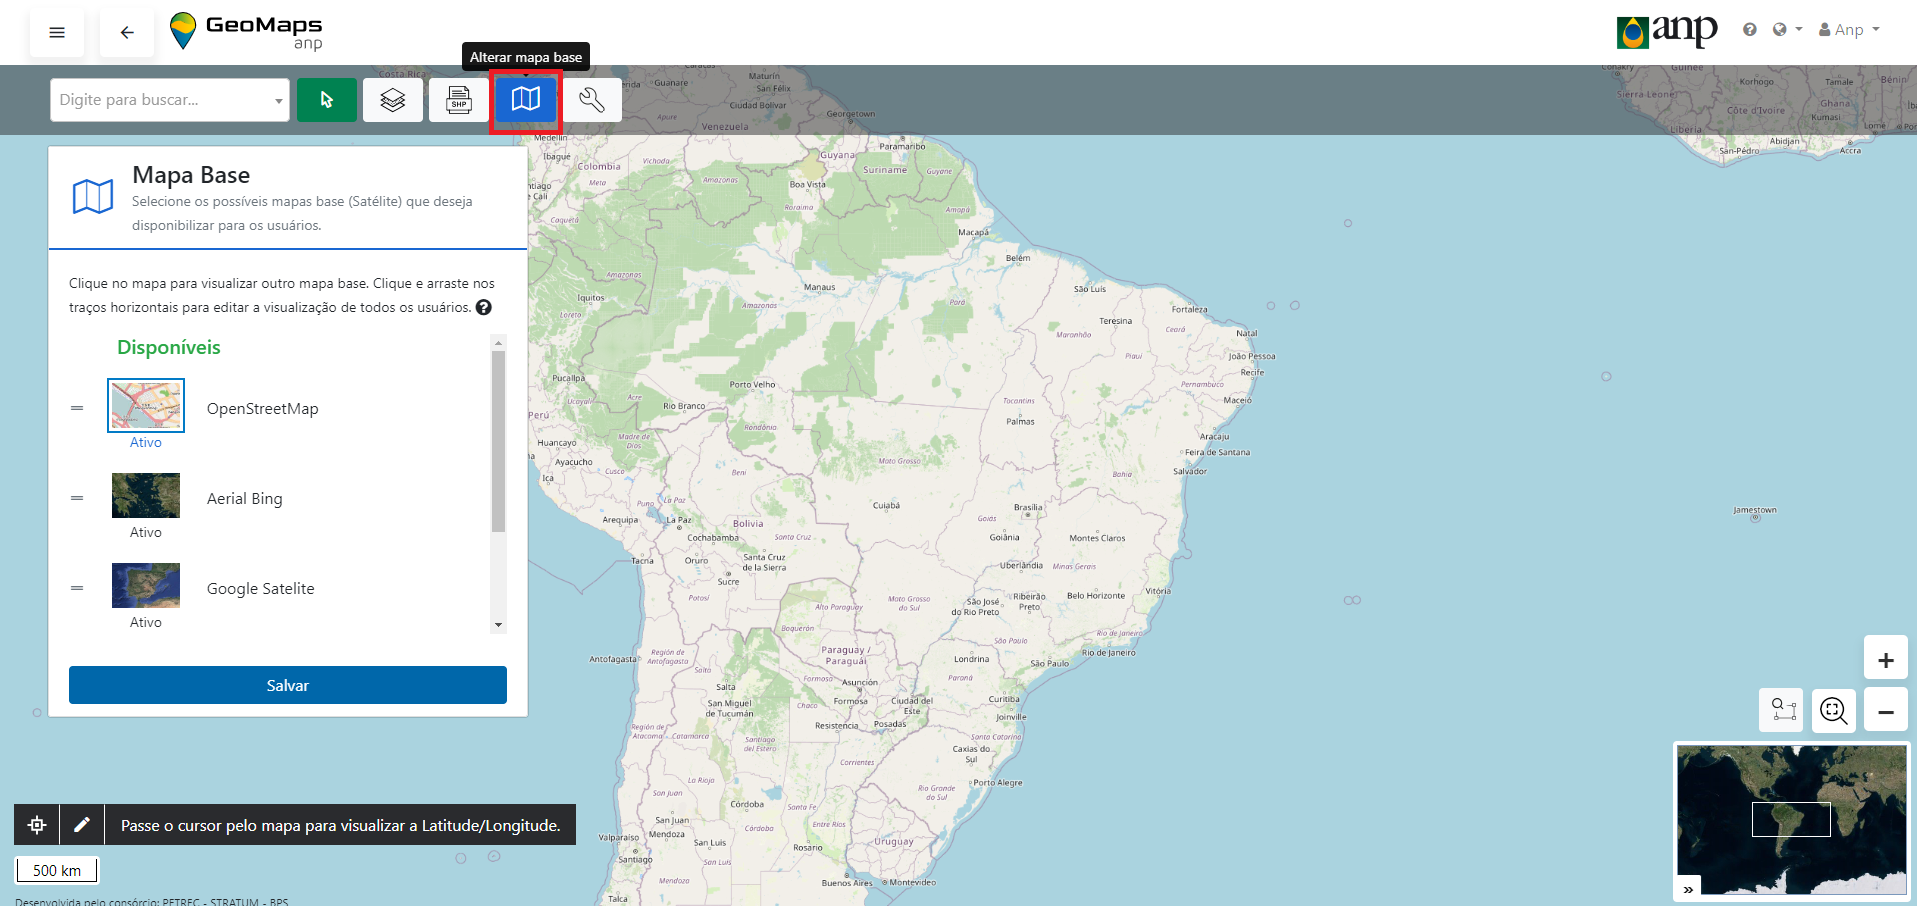This screenshot has height=906, width=1917.
Task: Click the Alterar mapa base button
Action: point(526,100)
